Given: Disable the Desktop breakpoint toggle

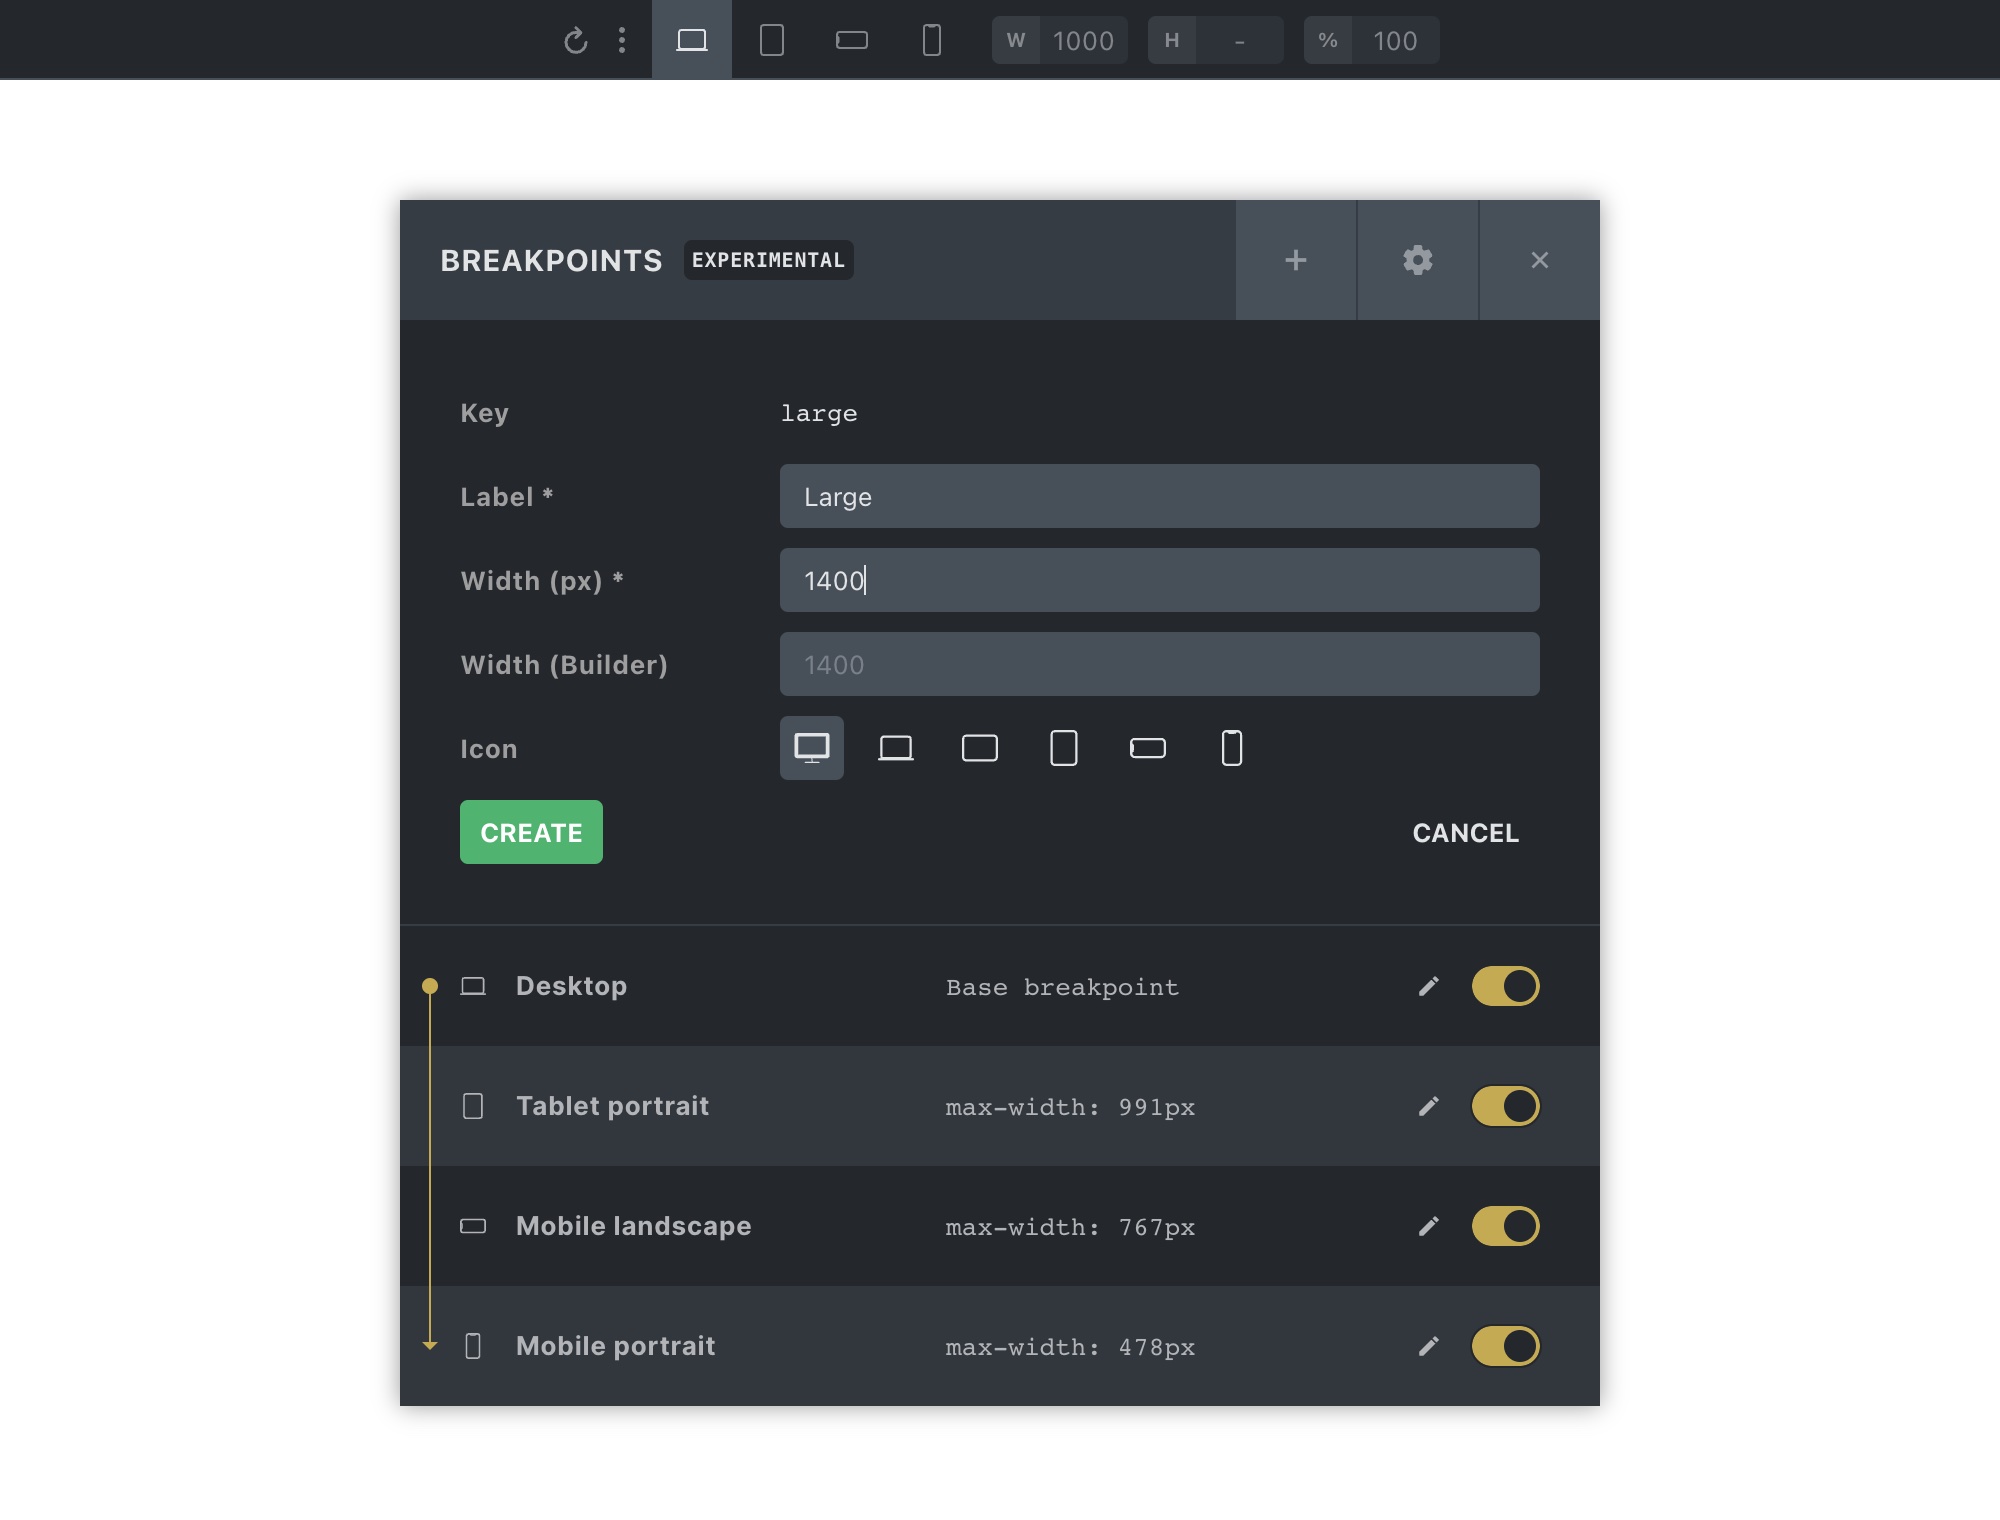Looking at the screenshot, I should [x=1505, y=986].
